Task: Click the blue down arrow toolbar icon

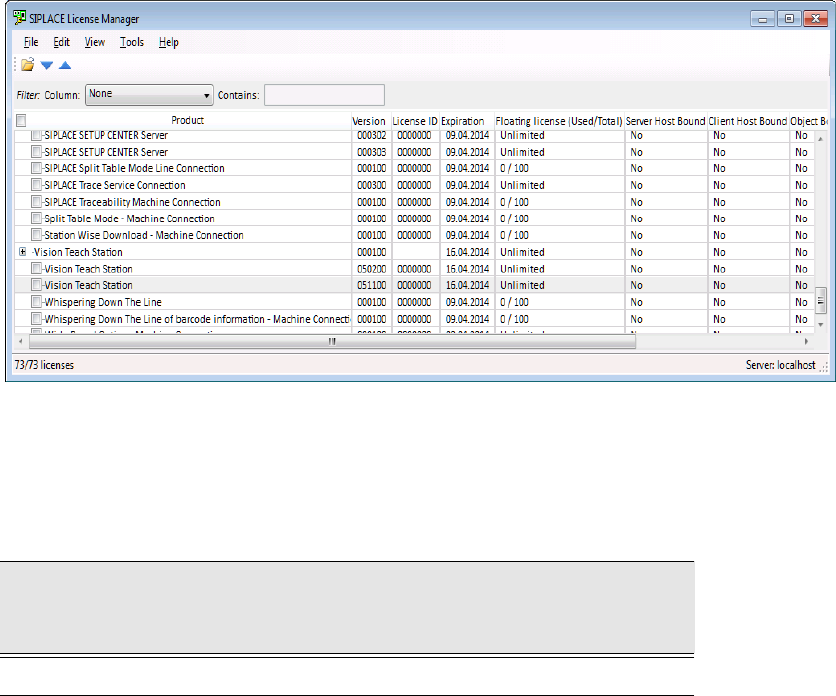Action: click(x=46, y=65)
